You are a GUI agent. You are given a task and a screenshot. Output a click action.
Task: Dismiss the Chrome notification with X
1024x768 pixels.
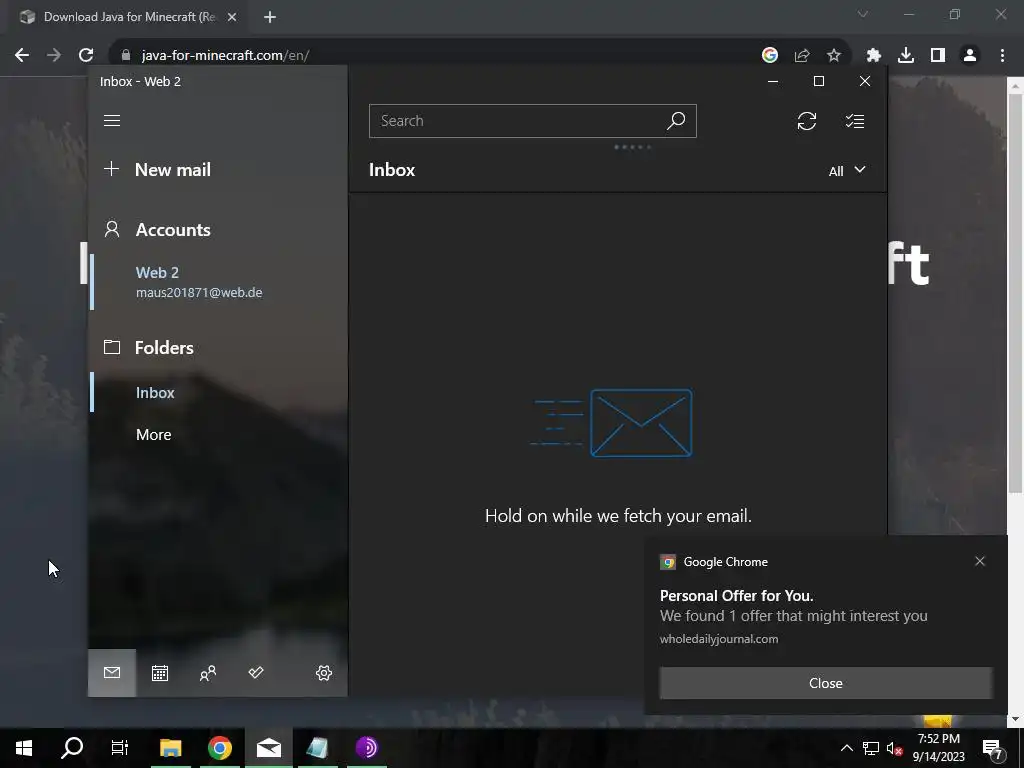tap(980, 561)
